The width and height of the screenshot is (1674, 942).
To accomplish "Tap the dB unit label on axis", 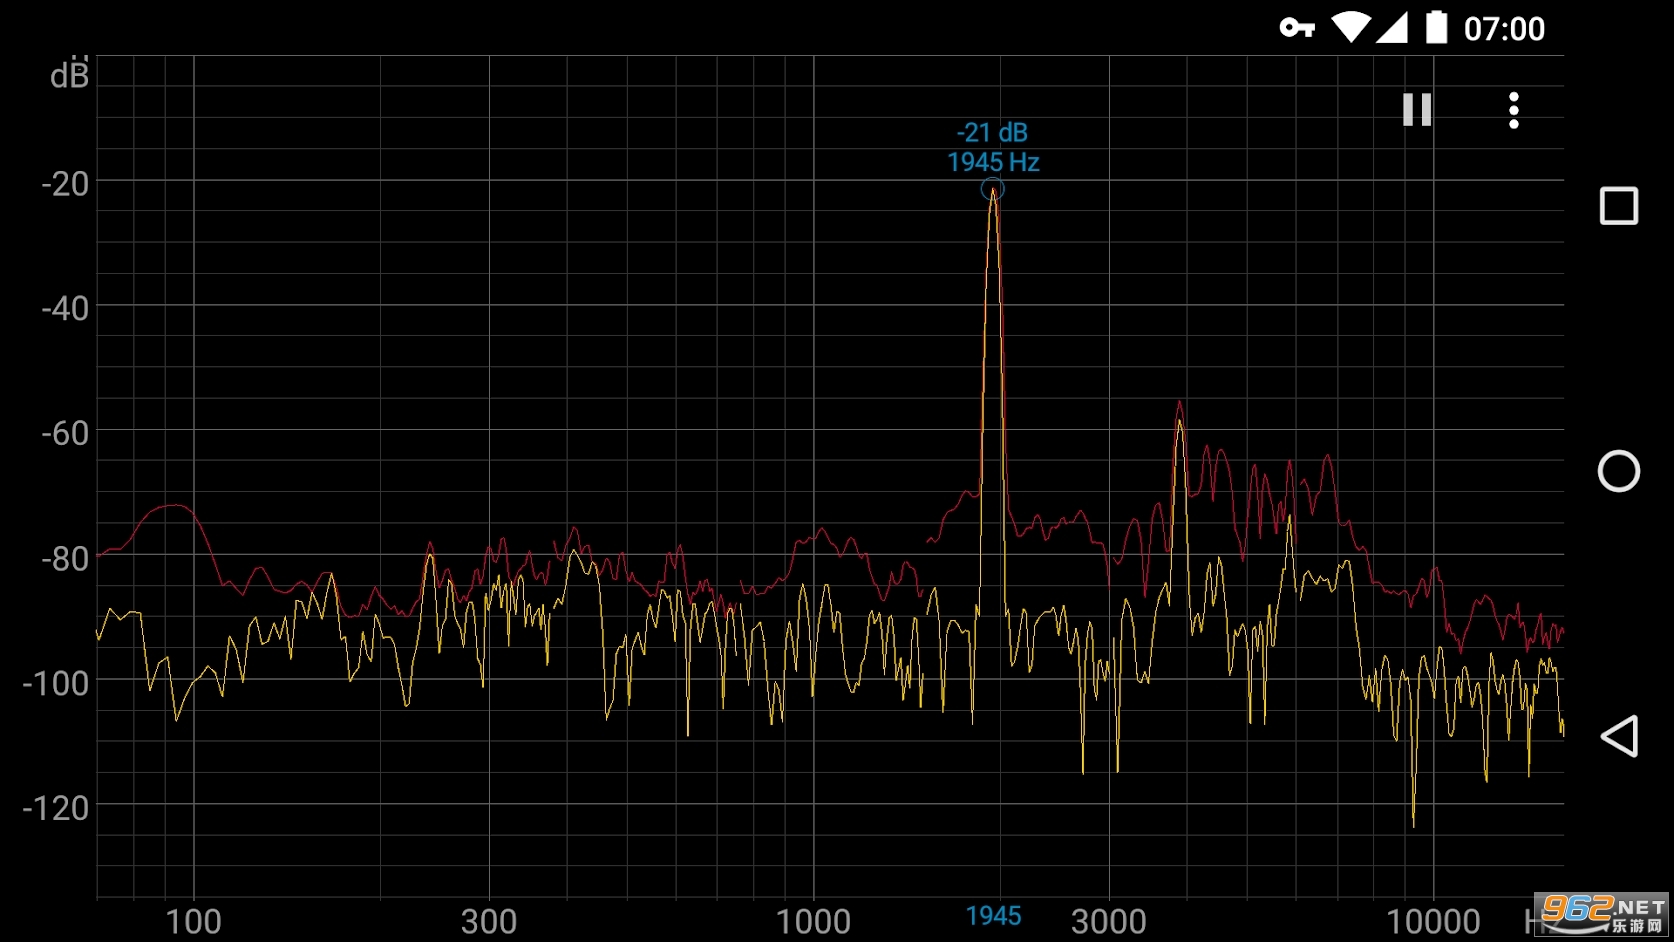I will pyautogui.click(x=69, y=76).
